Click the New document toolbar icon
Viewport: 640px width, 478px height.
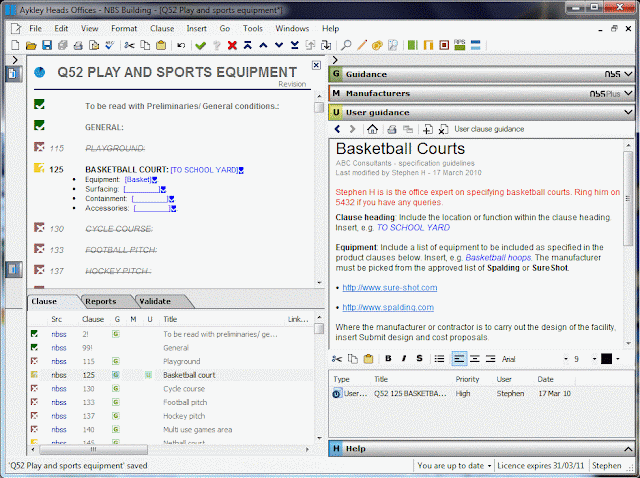(16, 45)
